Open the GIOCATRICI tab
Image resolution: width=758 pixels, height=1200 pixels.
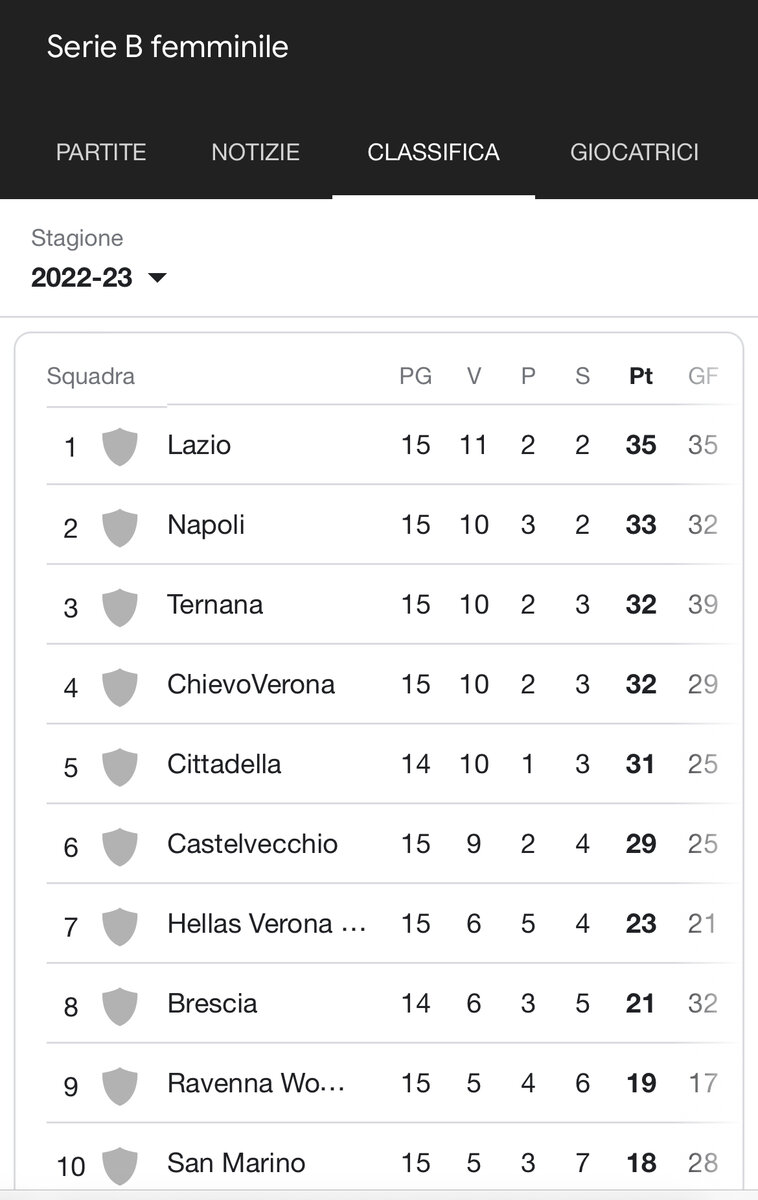click(x=634, y=152)
